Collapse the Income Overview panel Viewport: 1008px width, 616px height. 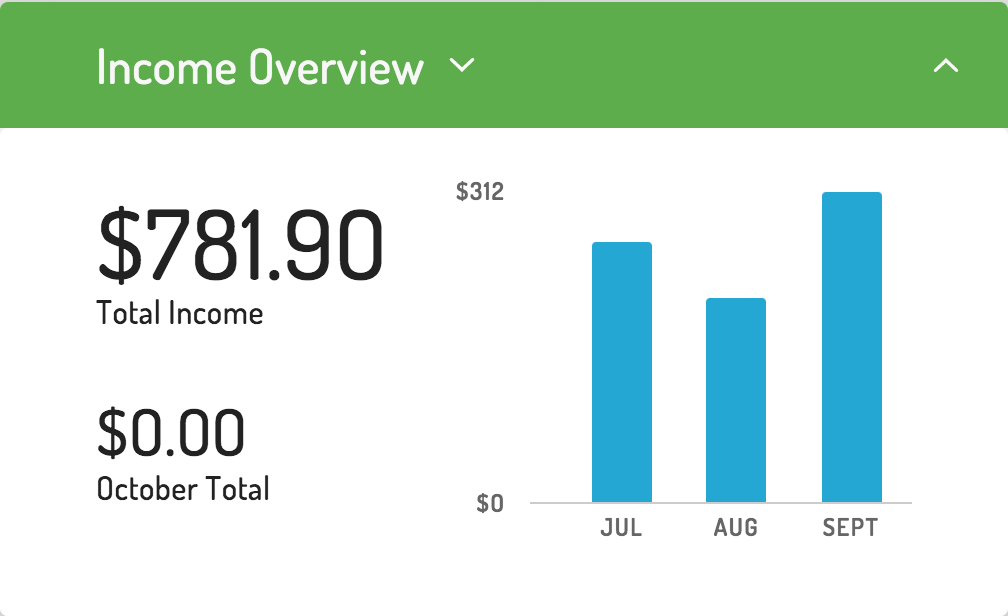pos(946,65)
